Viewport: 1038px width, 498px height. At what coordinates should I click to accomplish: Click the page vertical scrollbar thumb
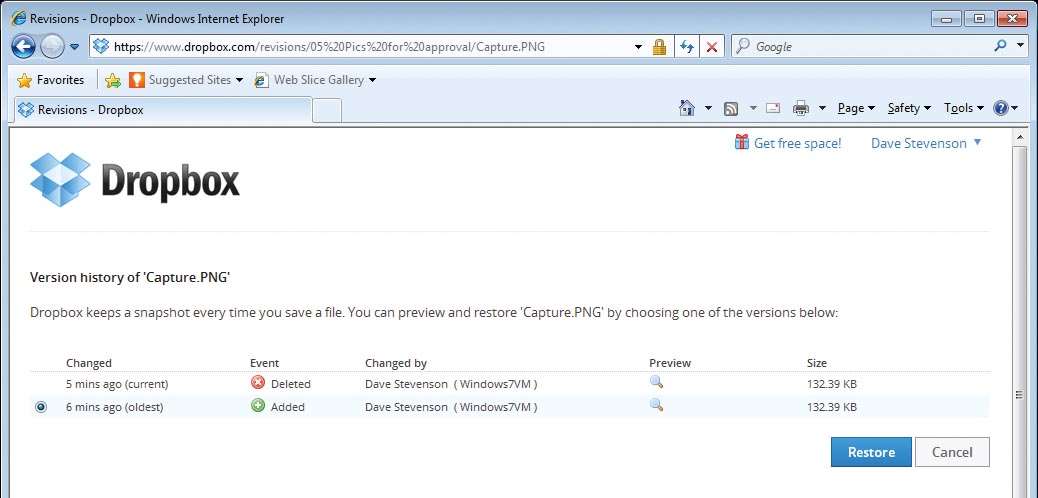pos(1019,395)
